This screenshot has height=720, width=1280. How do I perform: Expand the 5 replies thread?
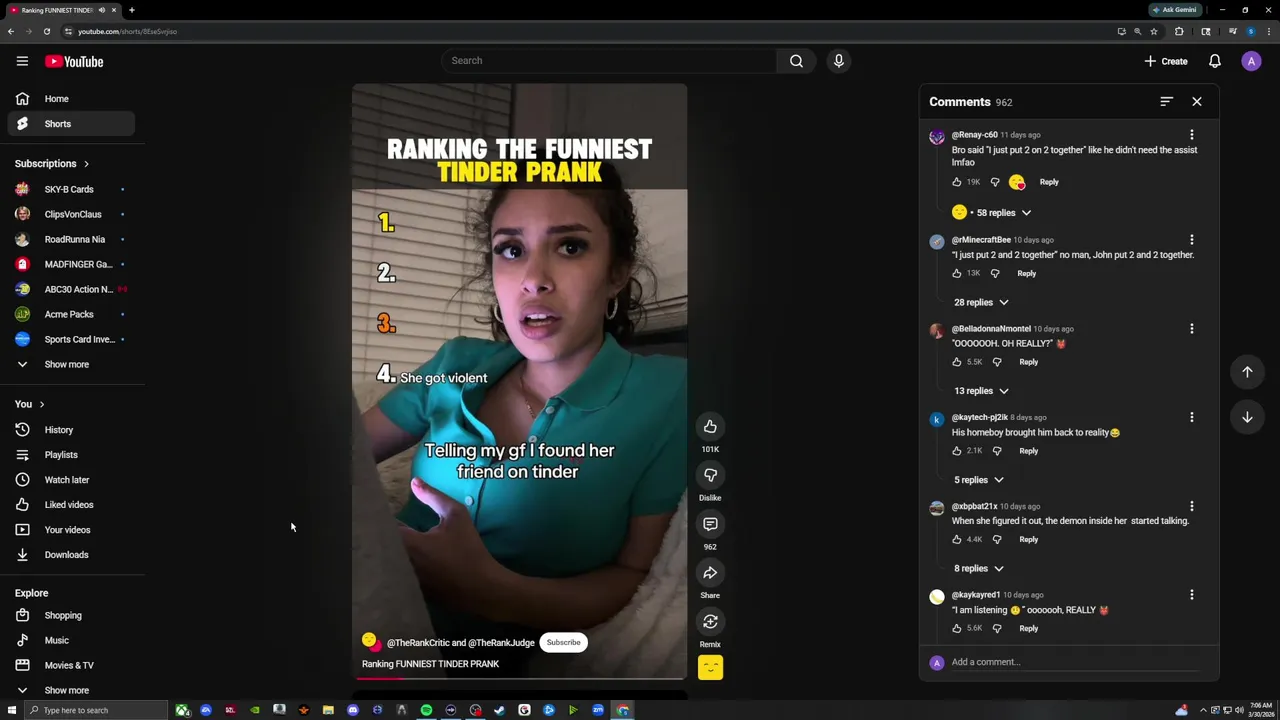[x=978, y=480]
